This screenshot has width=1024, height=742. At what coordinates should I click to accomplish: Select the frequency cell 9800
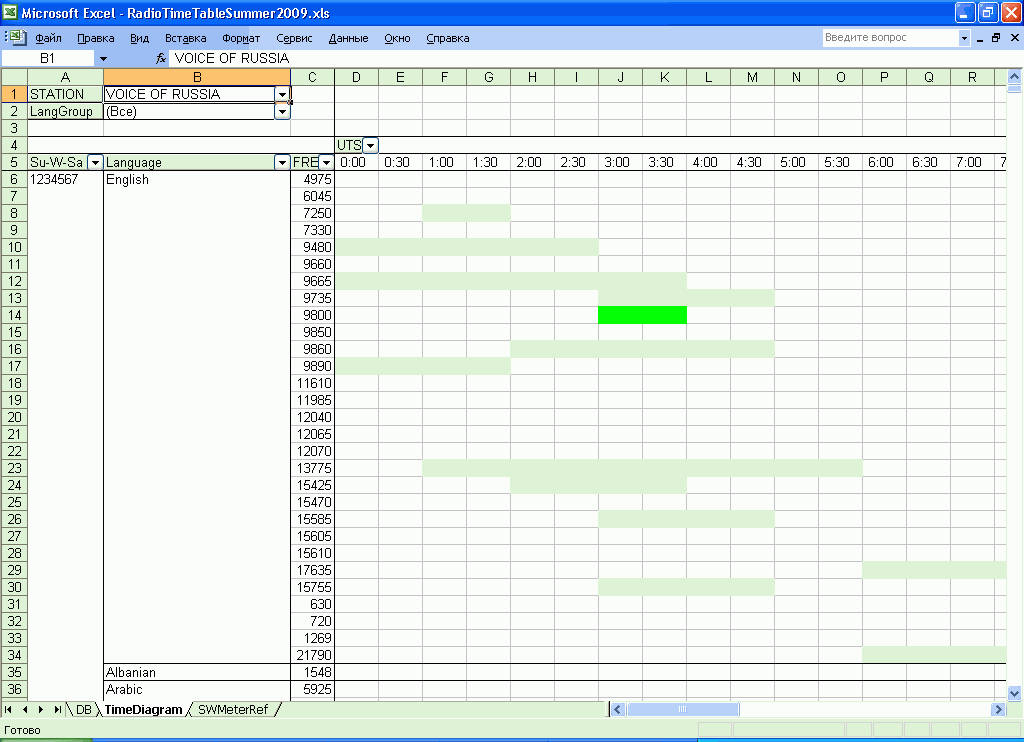point(312,315)
